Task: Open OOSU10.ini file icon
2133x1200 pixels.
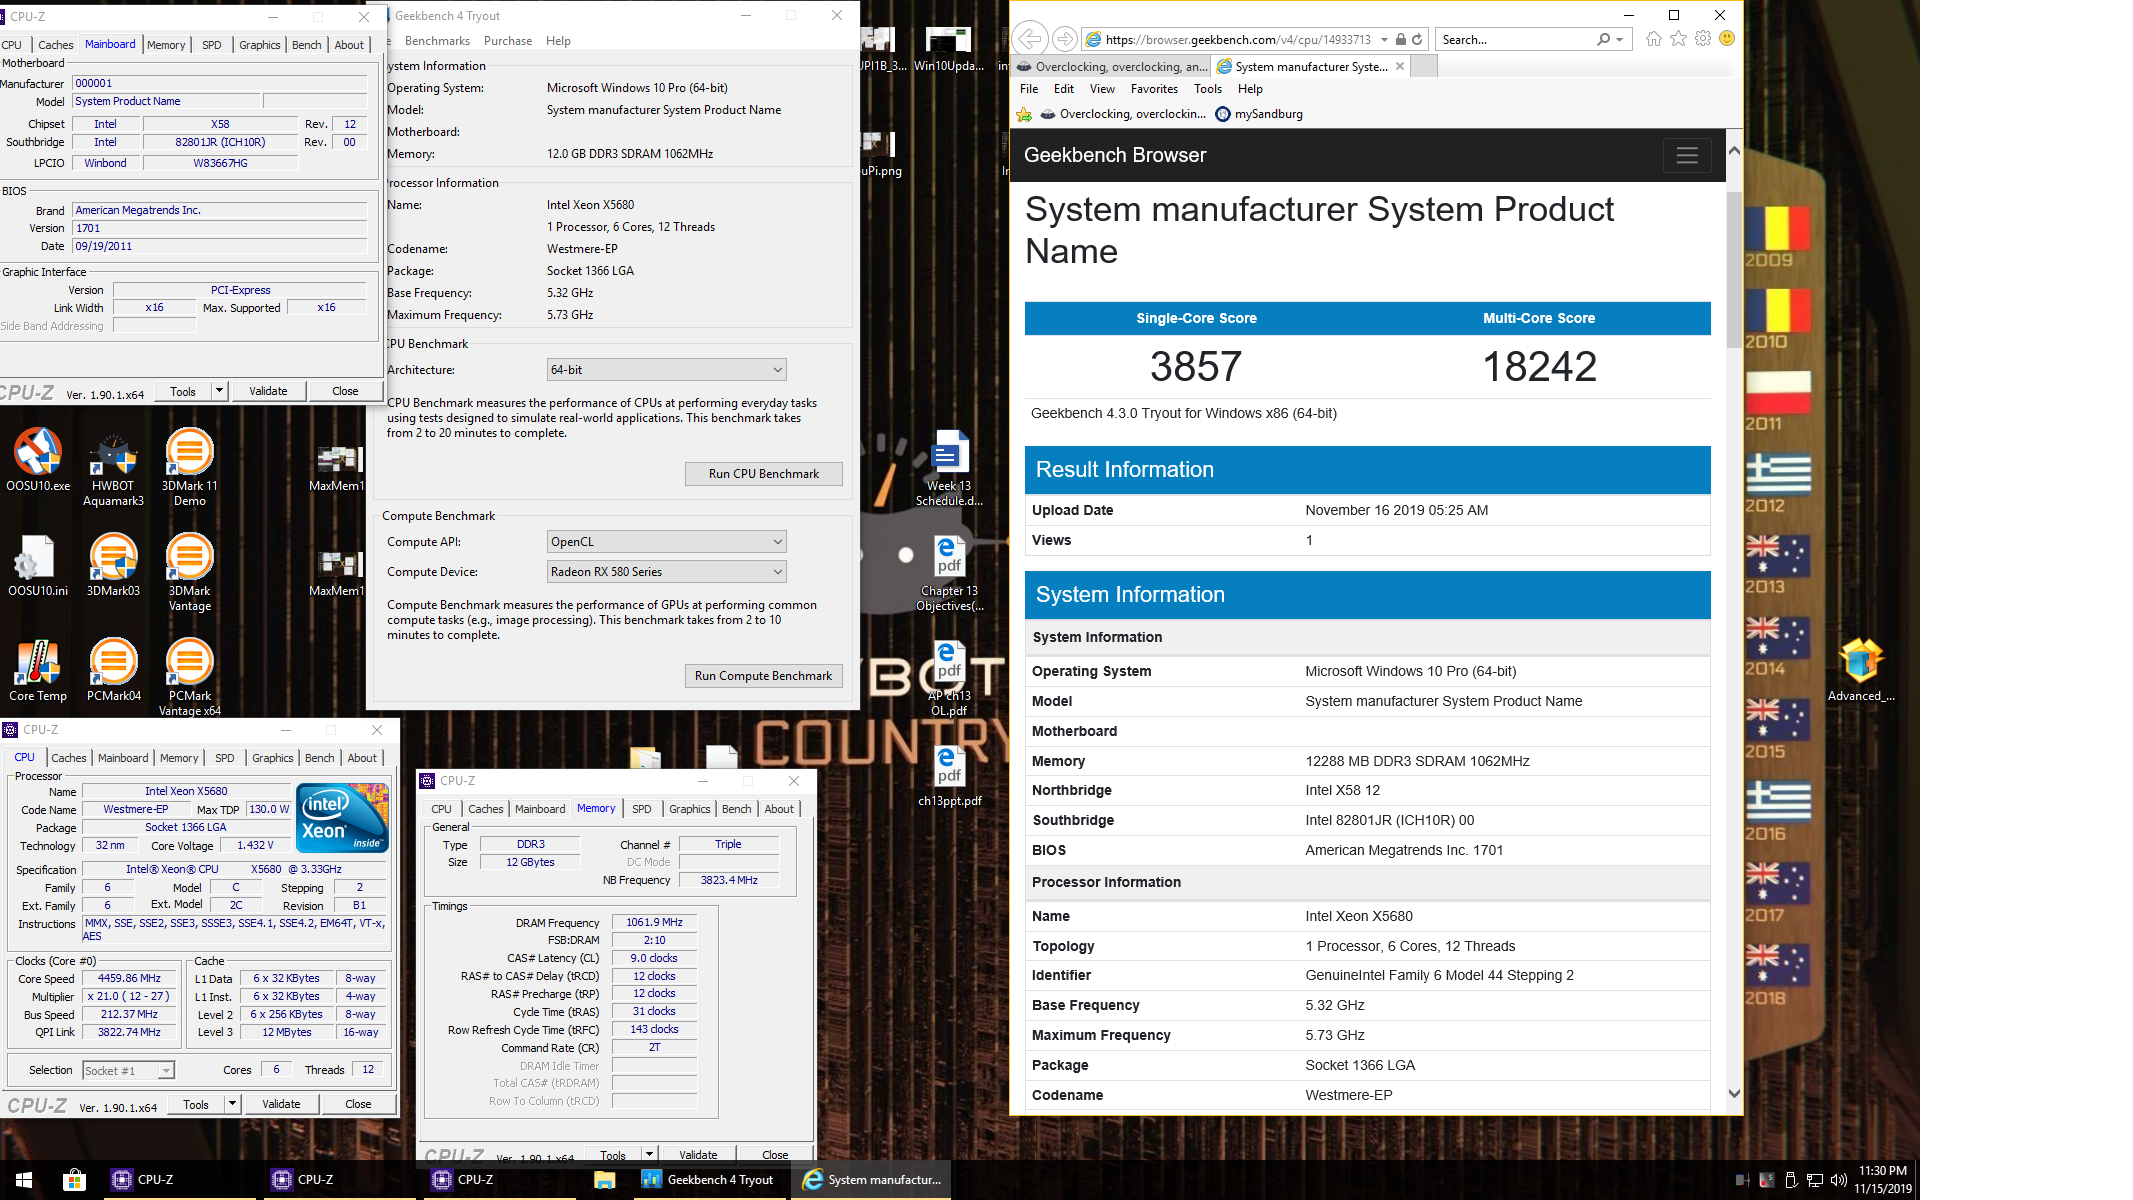Action: click(38, 565)
